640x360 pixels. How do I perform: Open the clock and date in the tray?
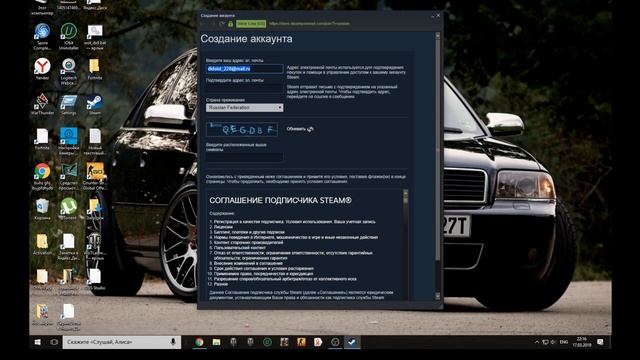click(582, 342)
